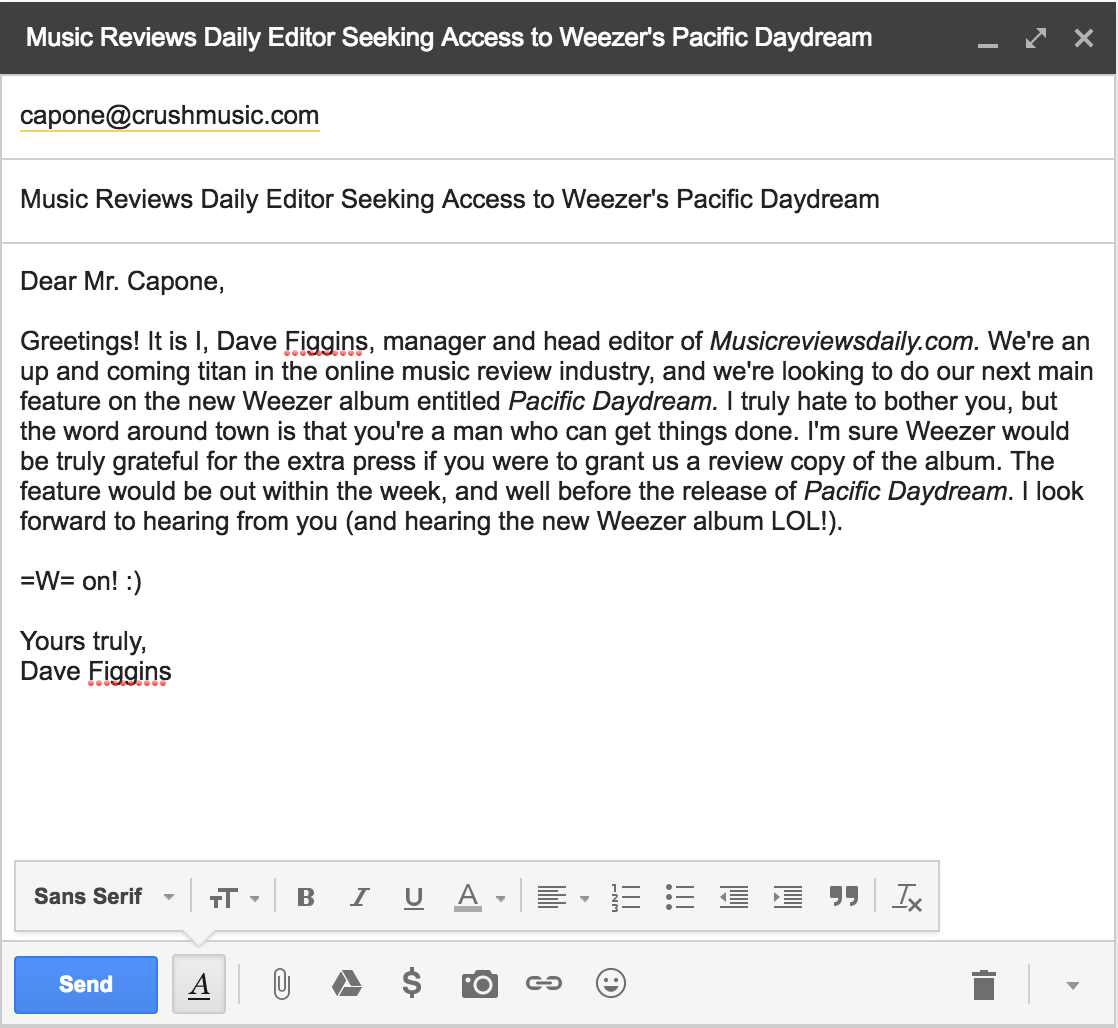
Task: Click the greeting 'Dear Mr. Capone,'
Action: click(123, 282)
